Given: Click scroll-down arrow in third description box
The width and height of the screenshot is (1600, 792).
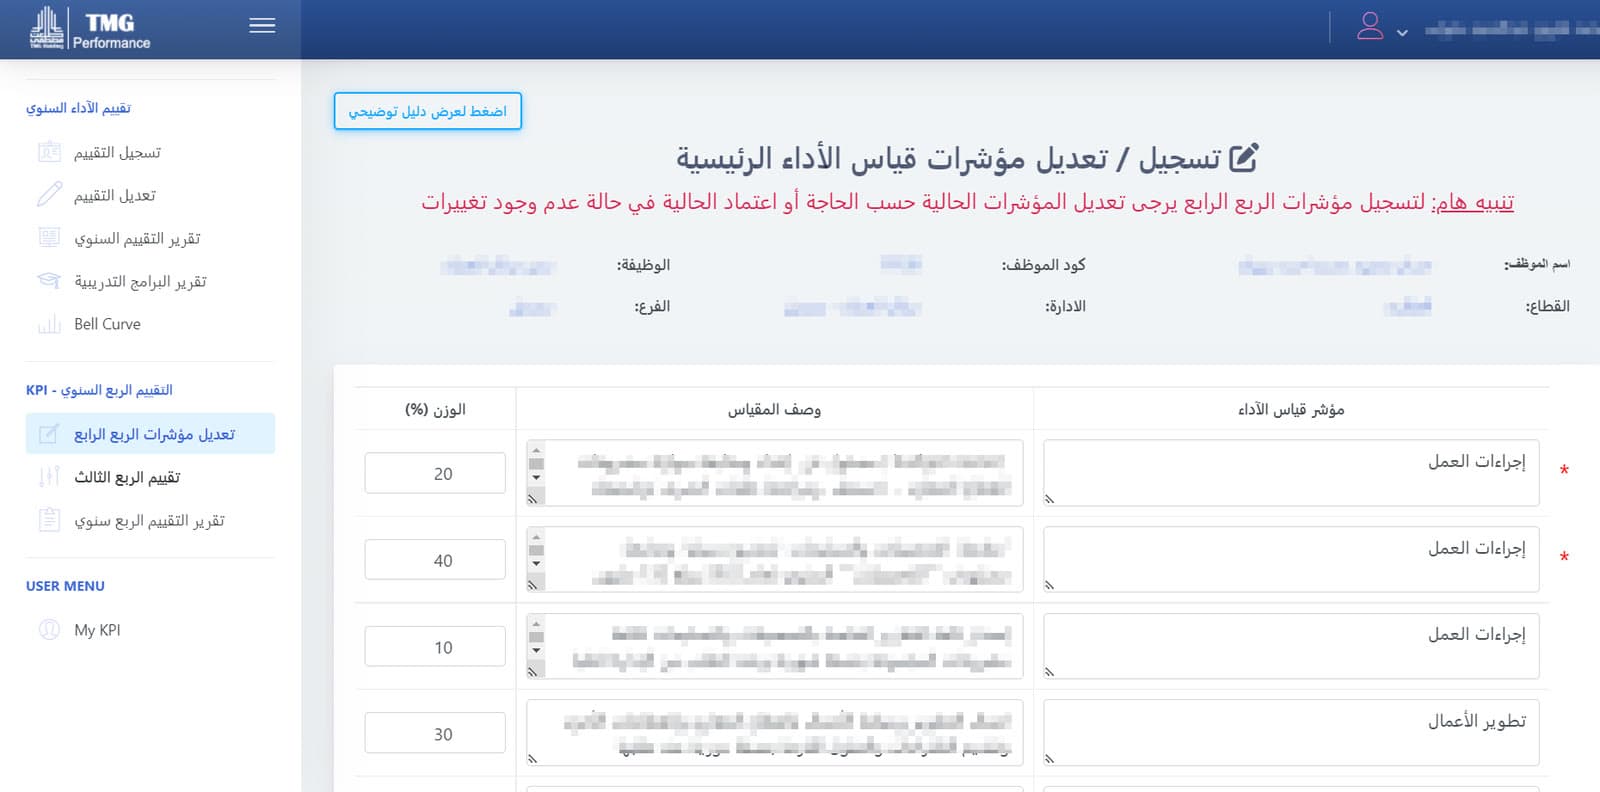Looking at the screenshot, I should click(536, 651).
